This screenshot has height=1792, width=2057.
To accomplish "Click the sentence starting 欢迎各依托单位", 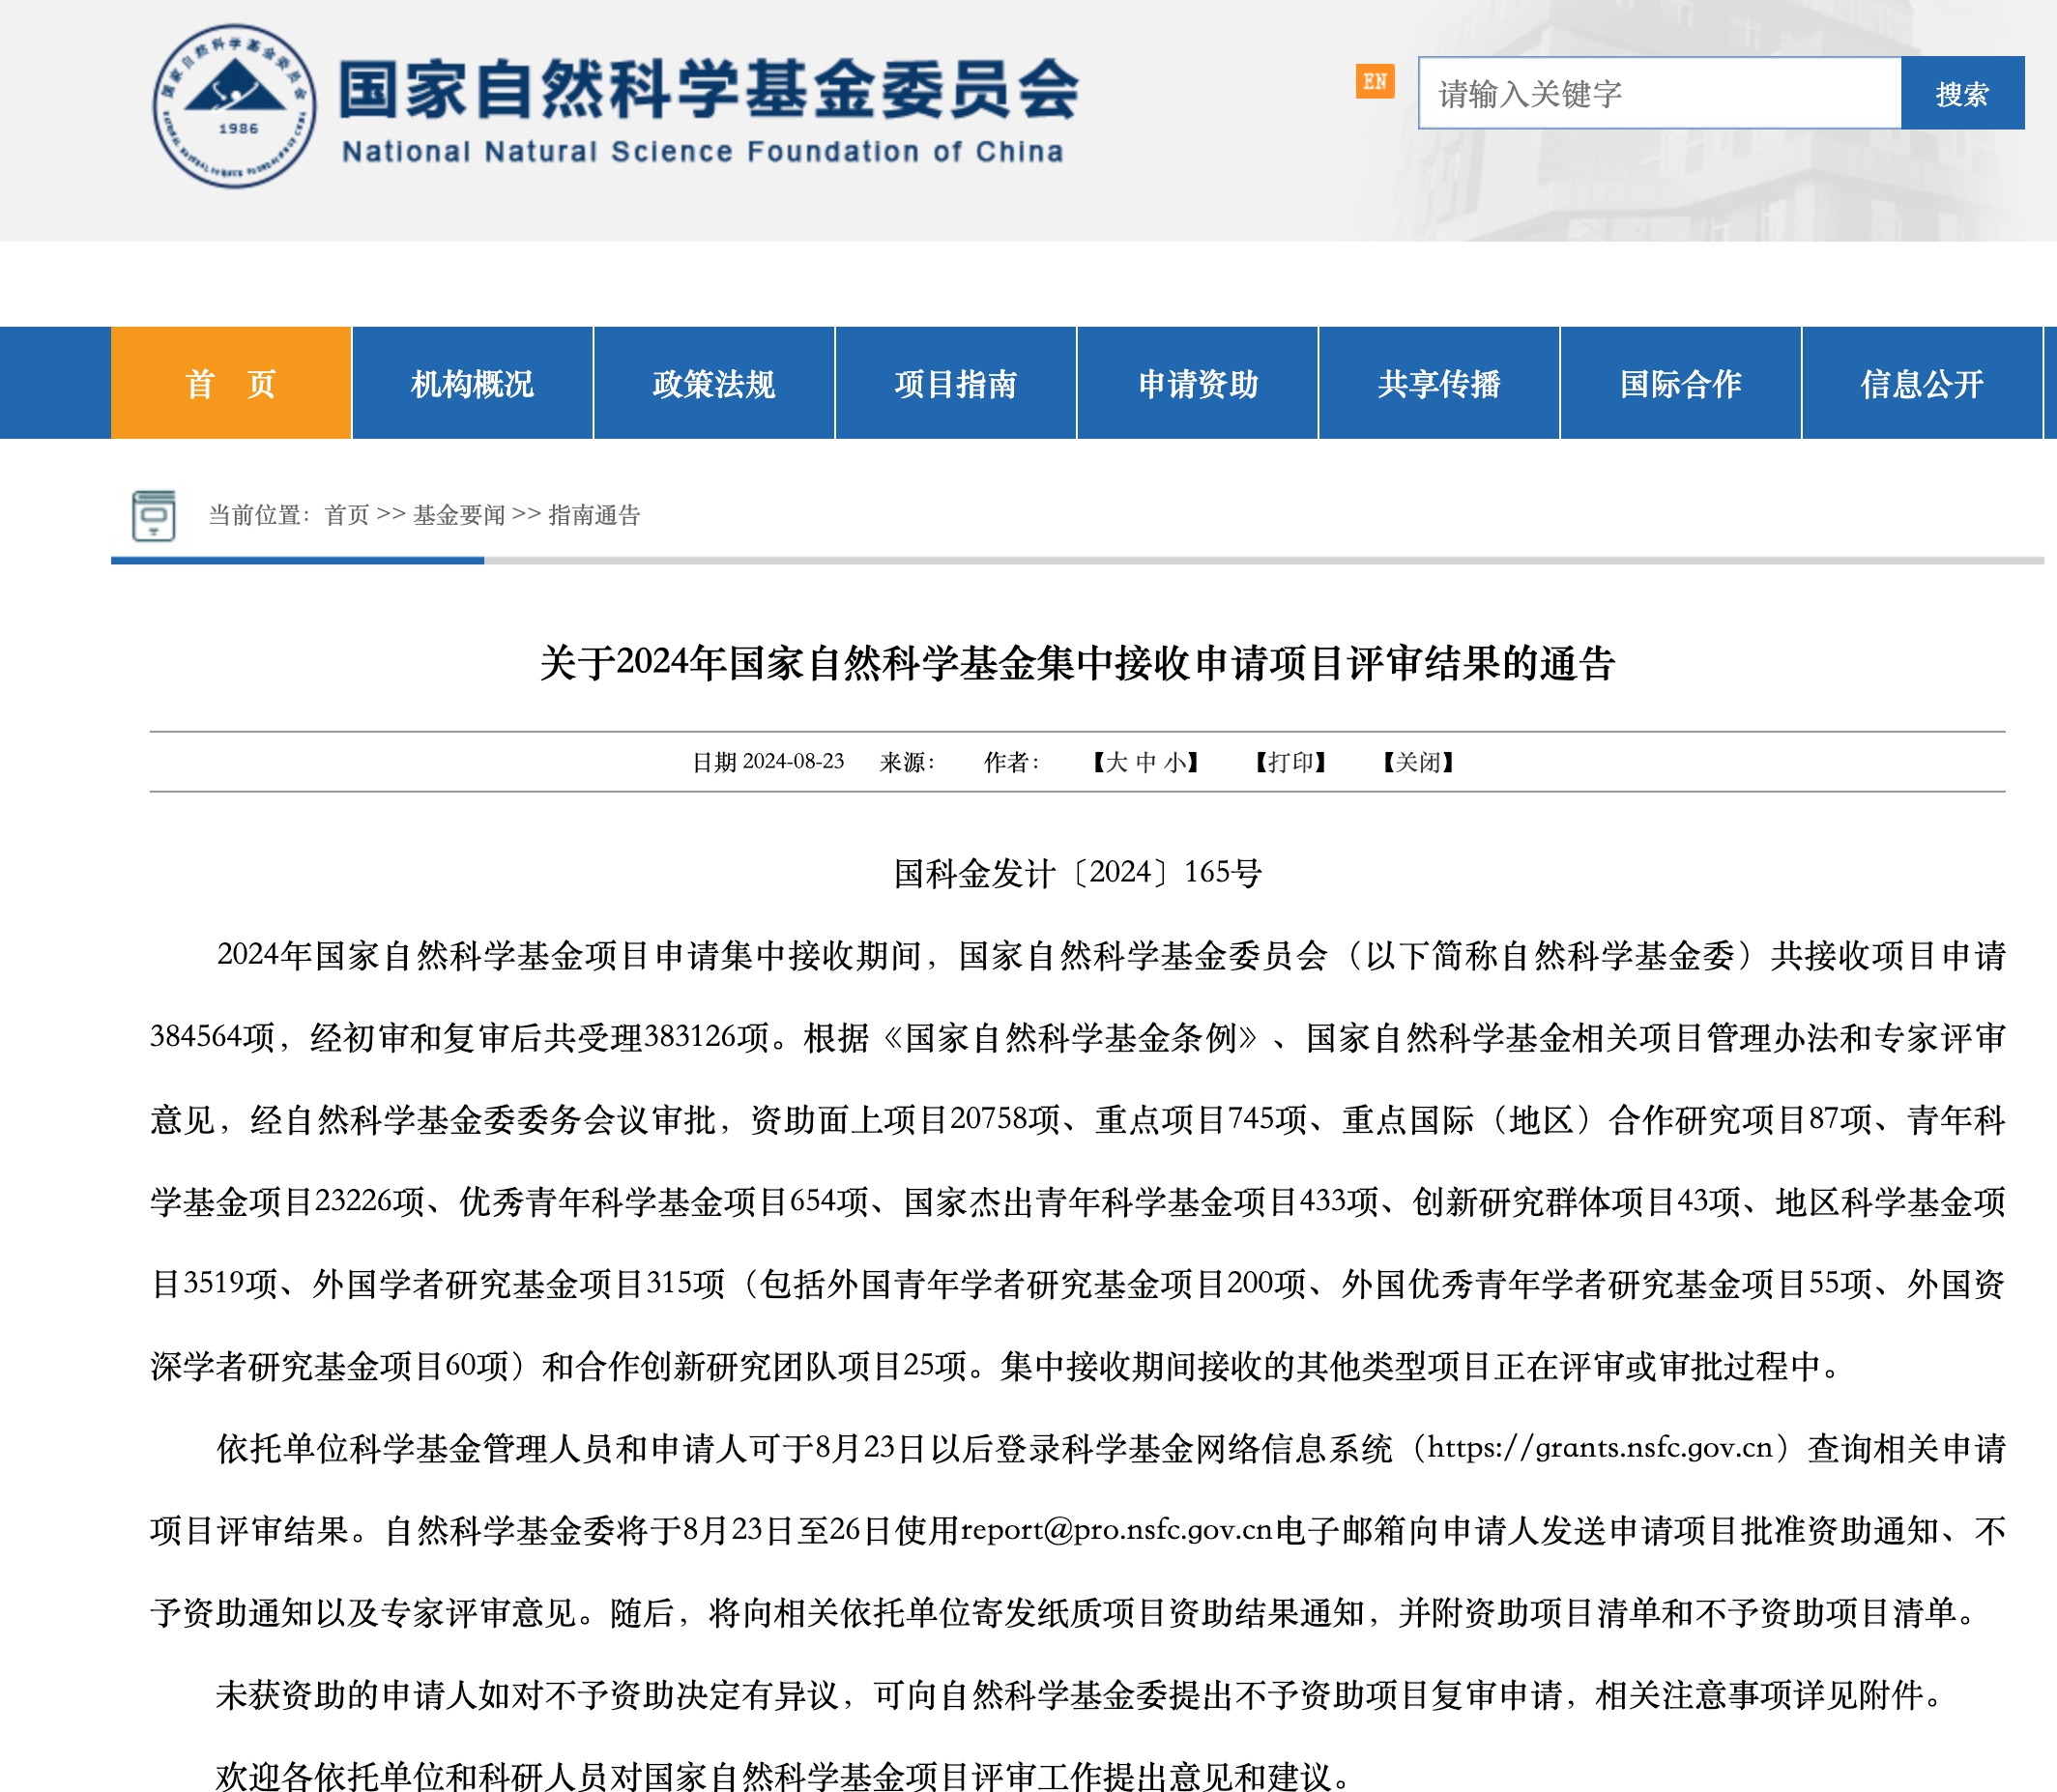I will pos(784,1776).
